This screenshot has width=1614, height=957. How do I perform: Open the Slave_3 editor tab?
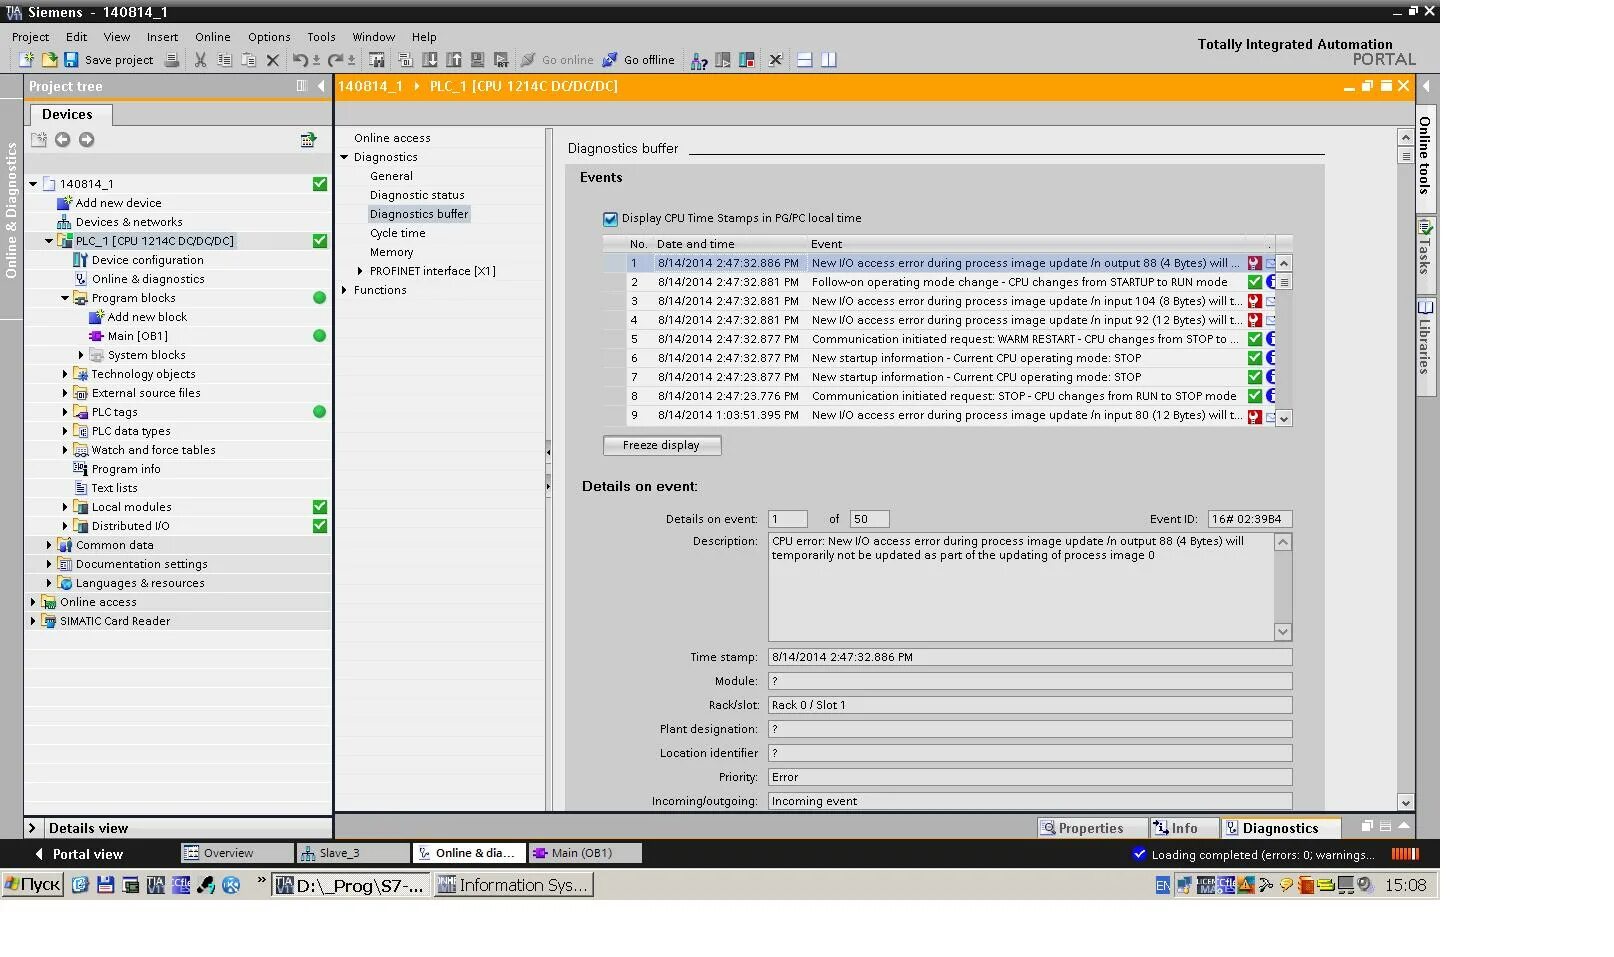point(352,853)
